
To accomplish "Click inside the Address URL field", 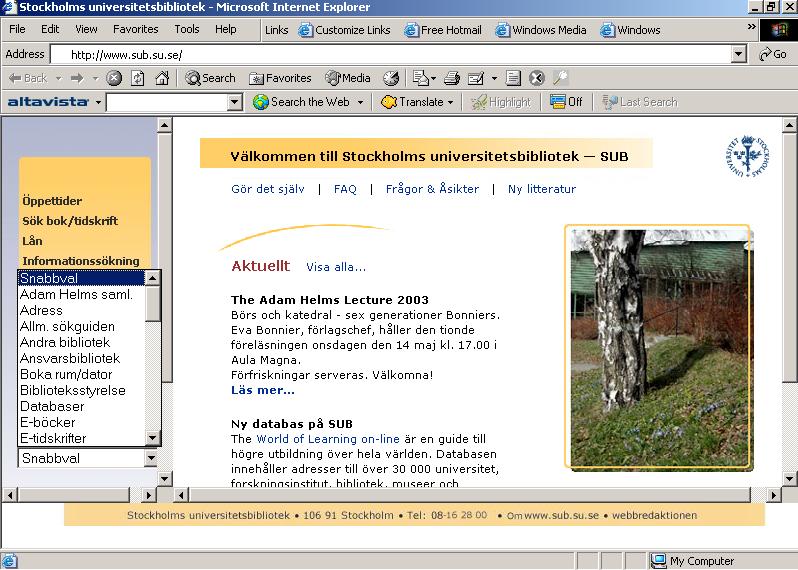I will point(391,54).
